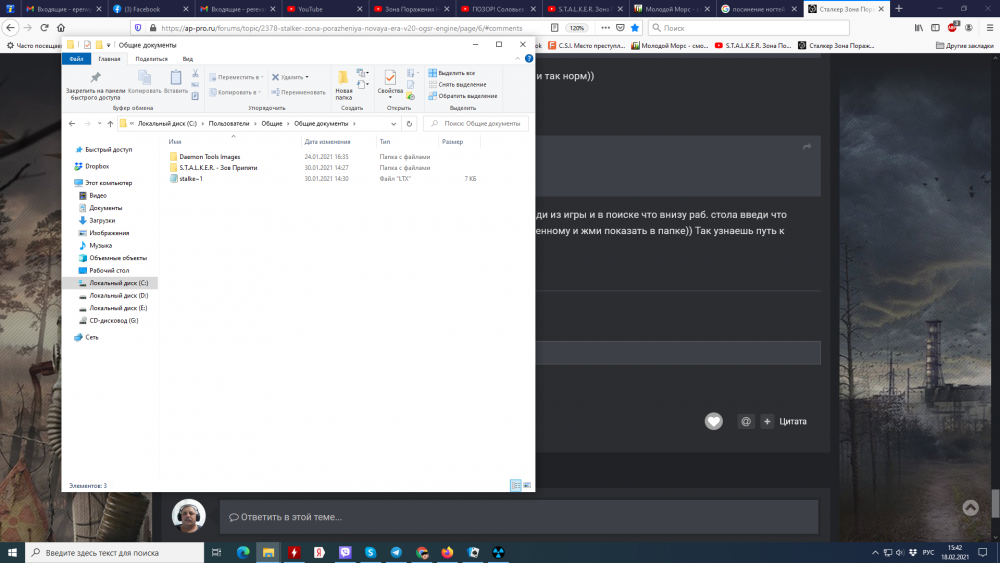The height and width of the screenshot is (563, 1000).
Task: Click the Up arrow navigation icon
Action: coord(110,124)
